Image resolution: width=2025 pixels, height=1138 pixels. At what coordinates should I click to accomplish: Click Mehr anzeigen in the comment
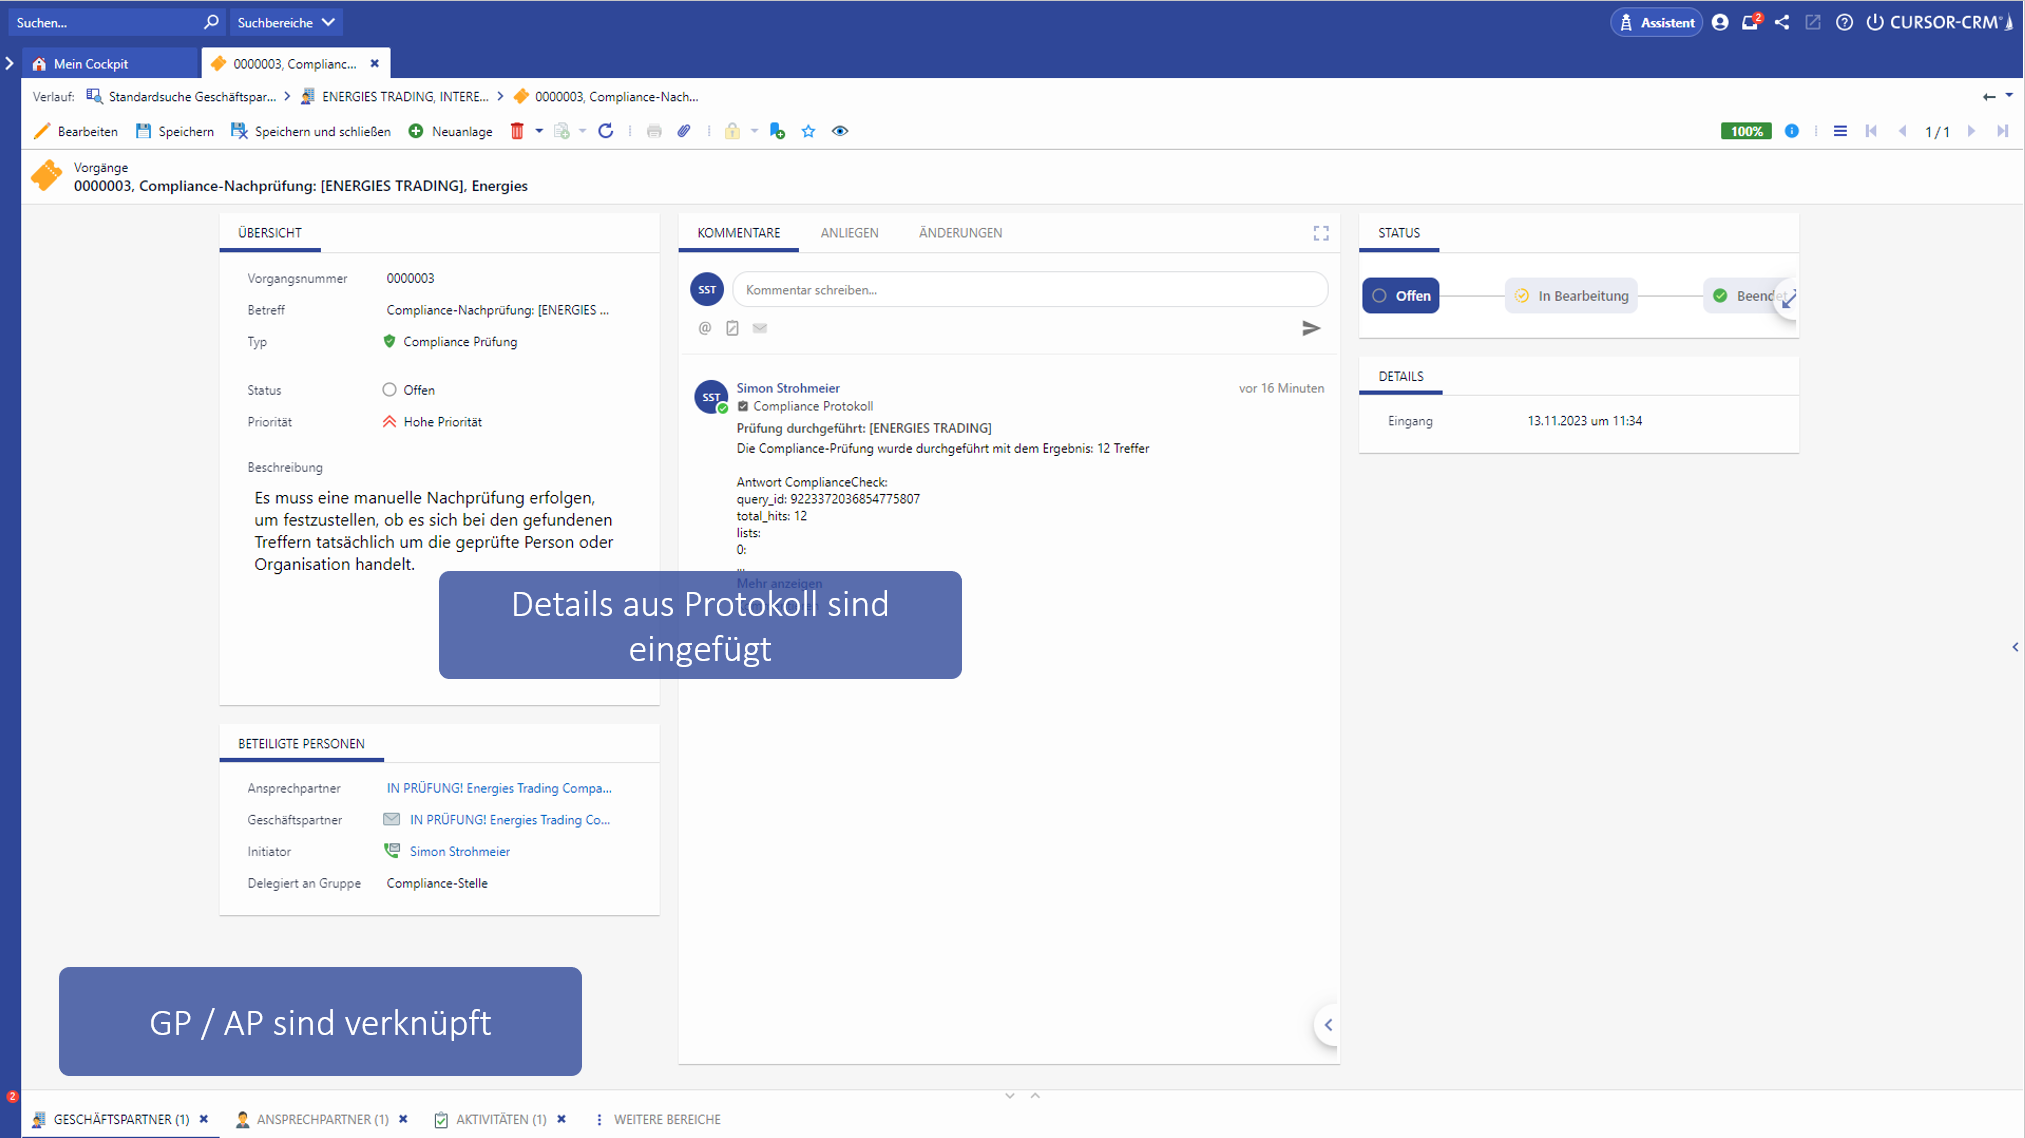(779, 583)
